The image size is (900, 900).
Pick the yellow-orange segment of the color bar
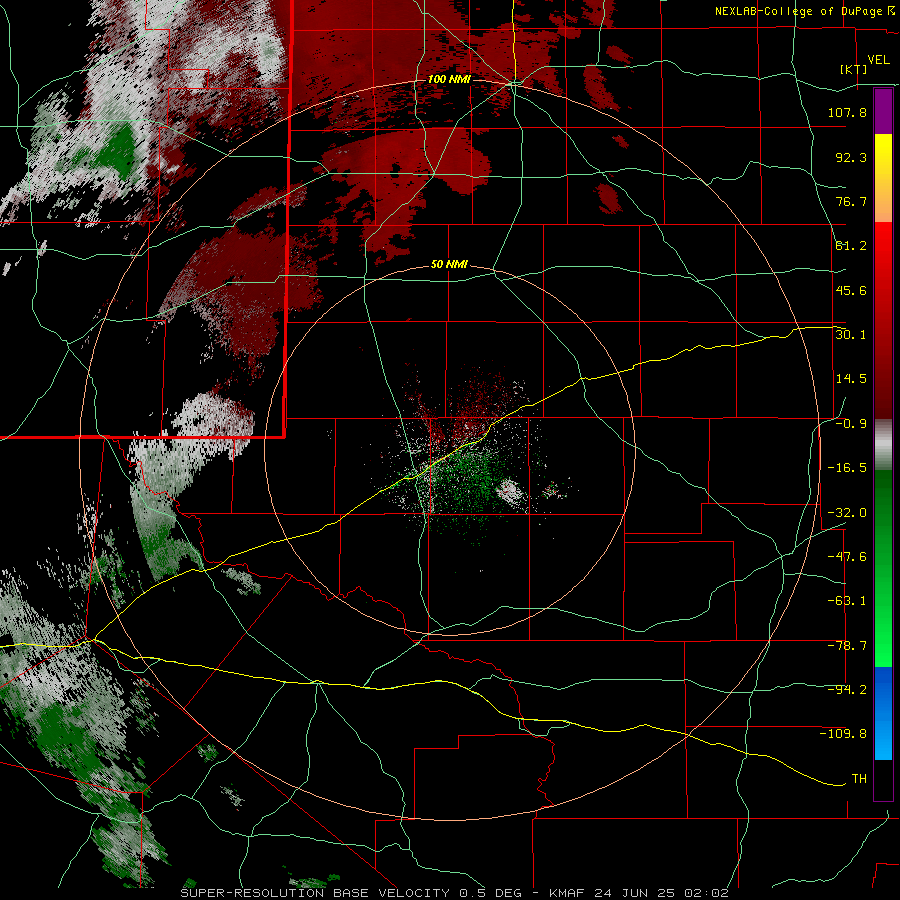click(883, 178)
